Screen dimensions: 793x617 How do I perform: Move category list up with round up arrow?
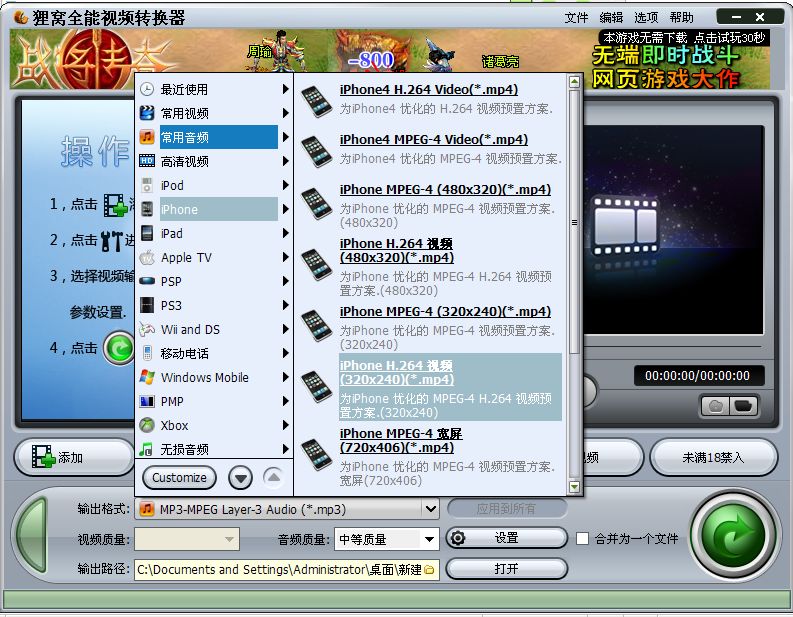tap(273, 477)
